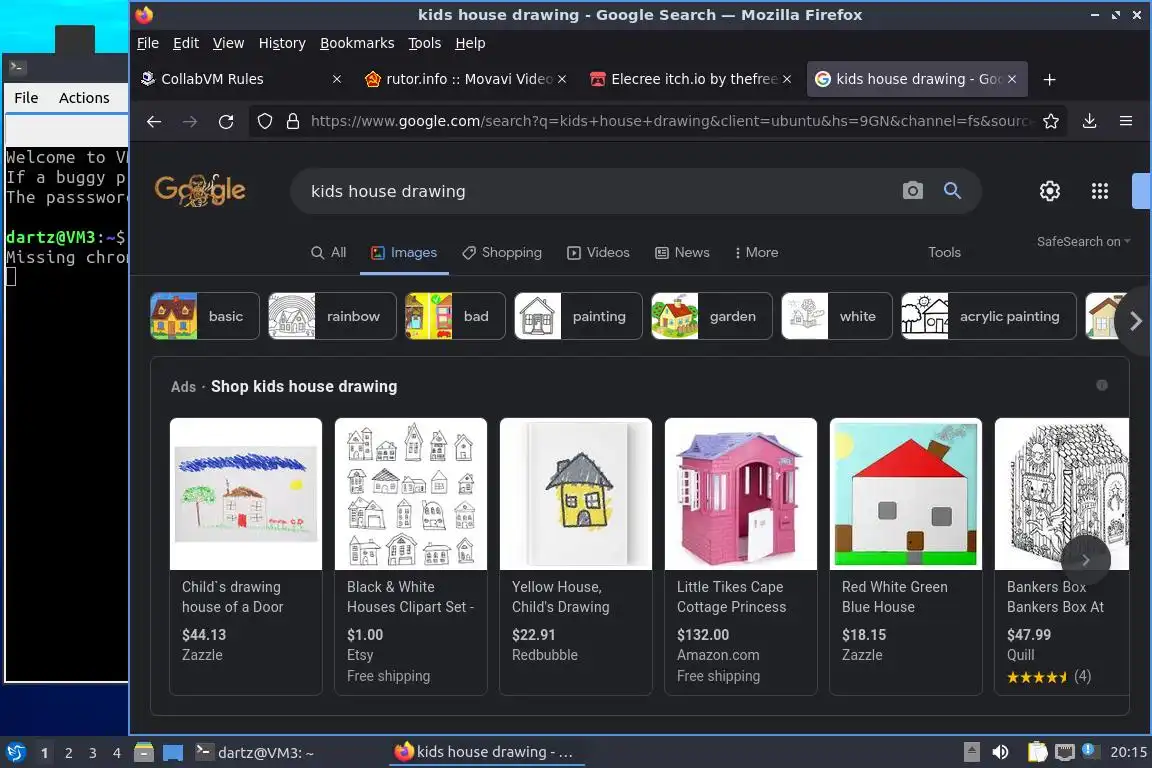Filter images by the white chip
The height and width of the screenshot is (768, 1152).
(x=837, y=316)
